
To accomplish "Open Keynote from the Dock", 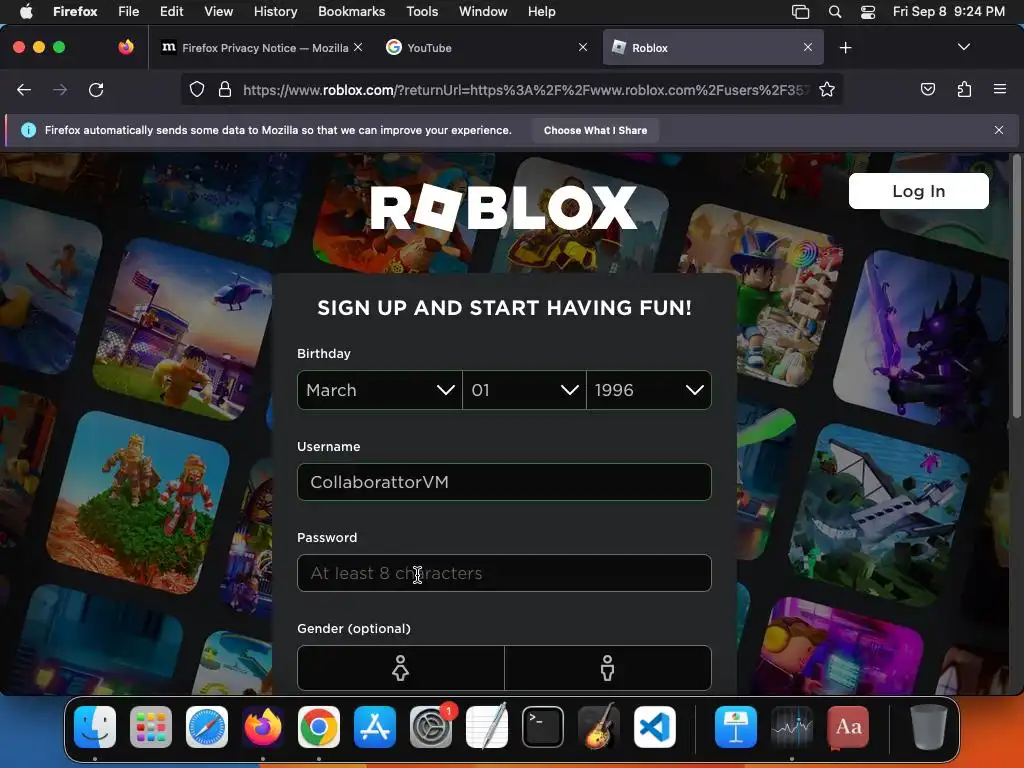I will [x=735, y=727].
